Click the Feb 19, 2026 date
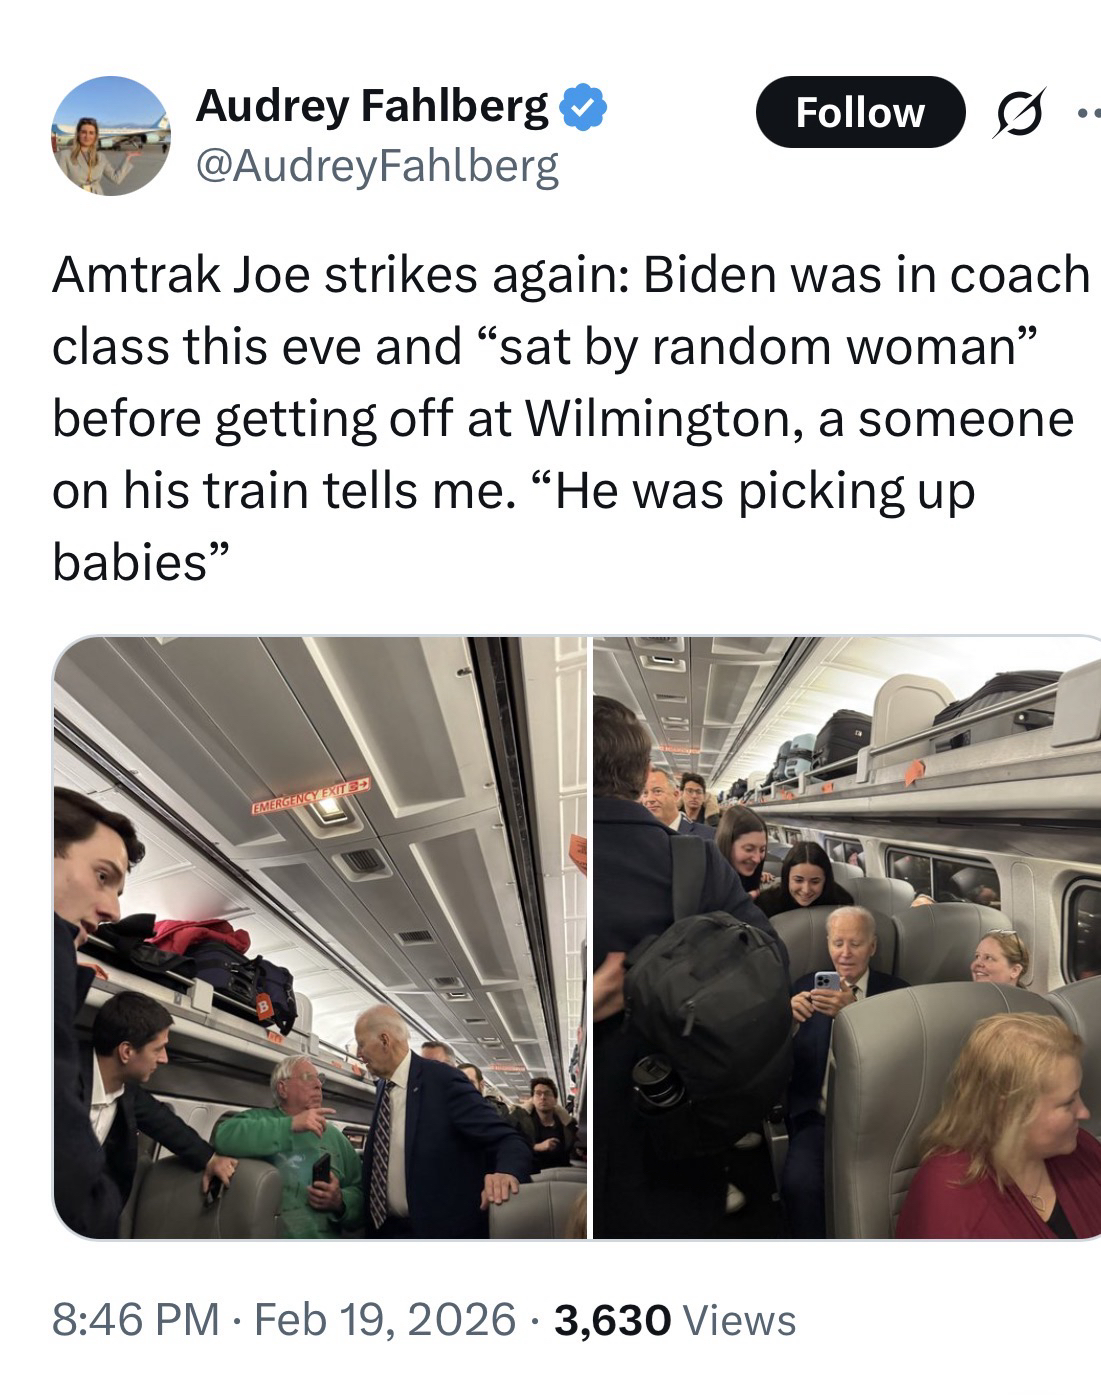 pyautogui.click(x=385, y=1320)
